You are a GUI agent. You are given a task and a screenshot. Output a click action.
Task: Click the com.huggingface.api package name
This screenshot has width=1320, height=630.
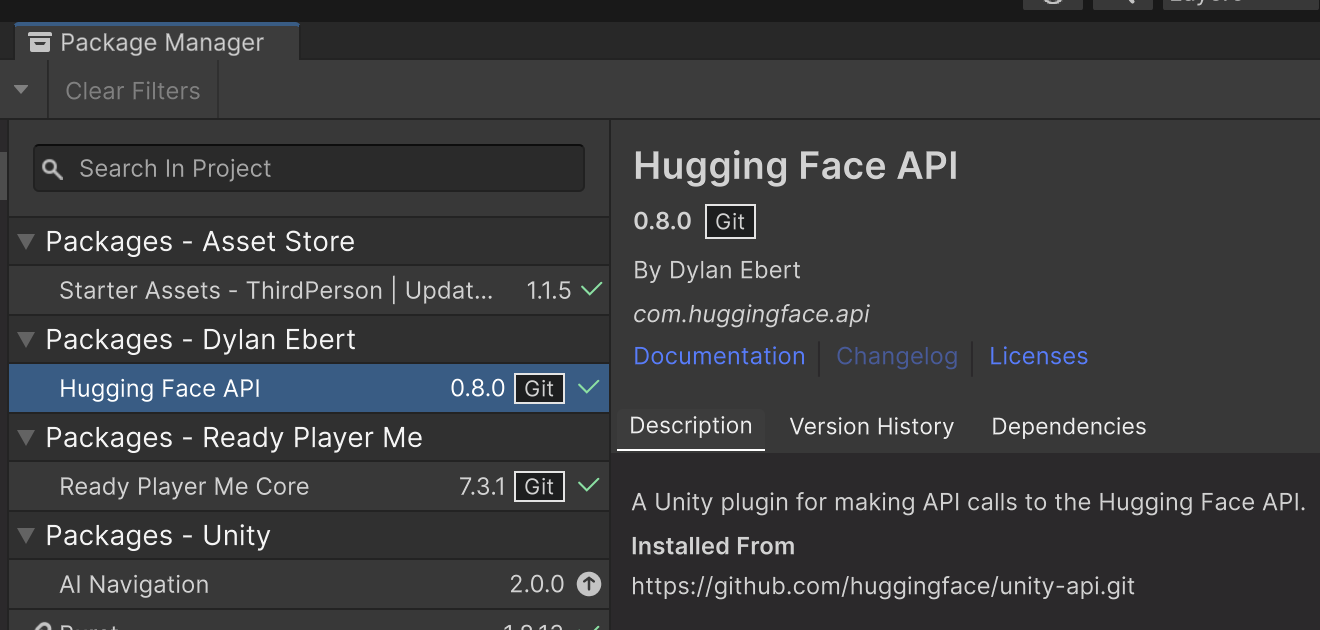point(752,314)
